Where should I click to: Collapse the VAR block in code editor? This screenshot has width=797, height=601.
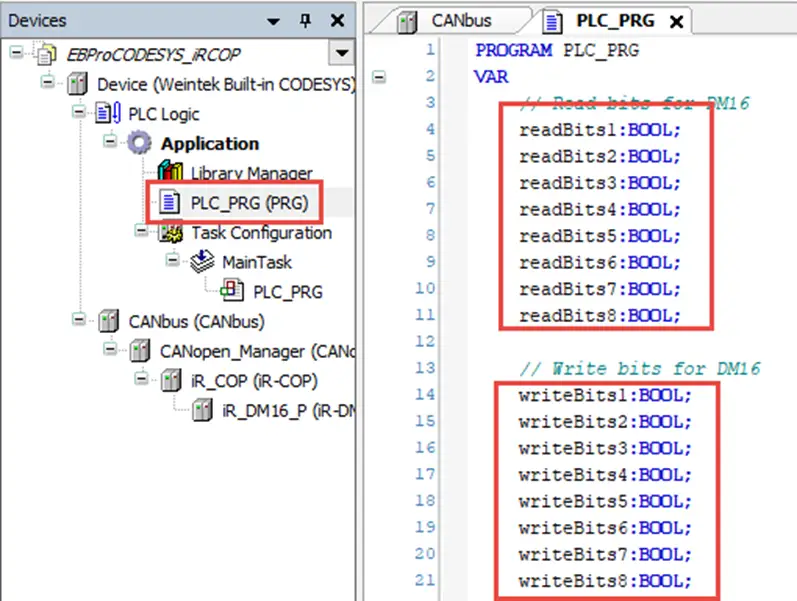[379, 77]
